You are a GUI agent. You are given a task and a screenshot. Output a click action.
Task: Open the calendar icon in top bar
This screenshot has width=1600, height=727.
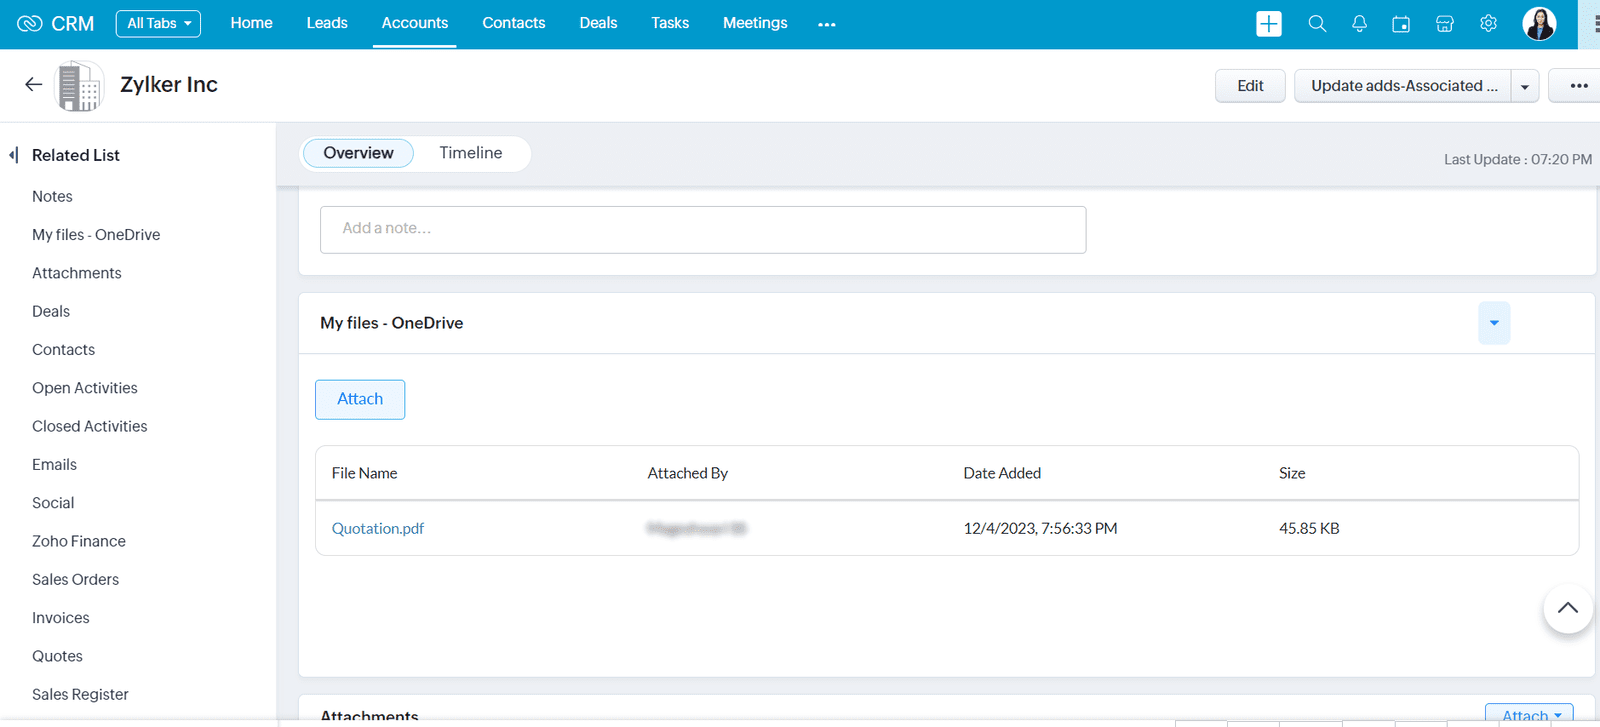(1401, 24)
